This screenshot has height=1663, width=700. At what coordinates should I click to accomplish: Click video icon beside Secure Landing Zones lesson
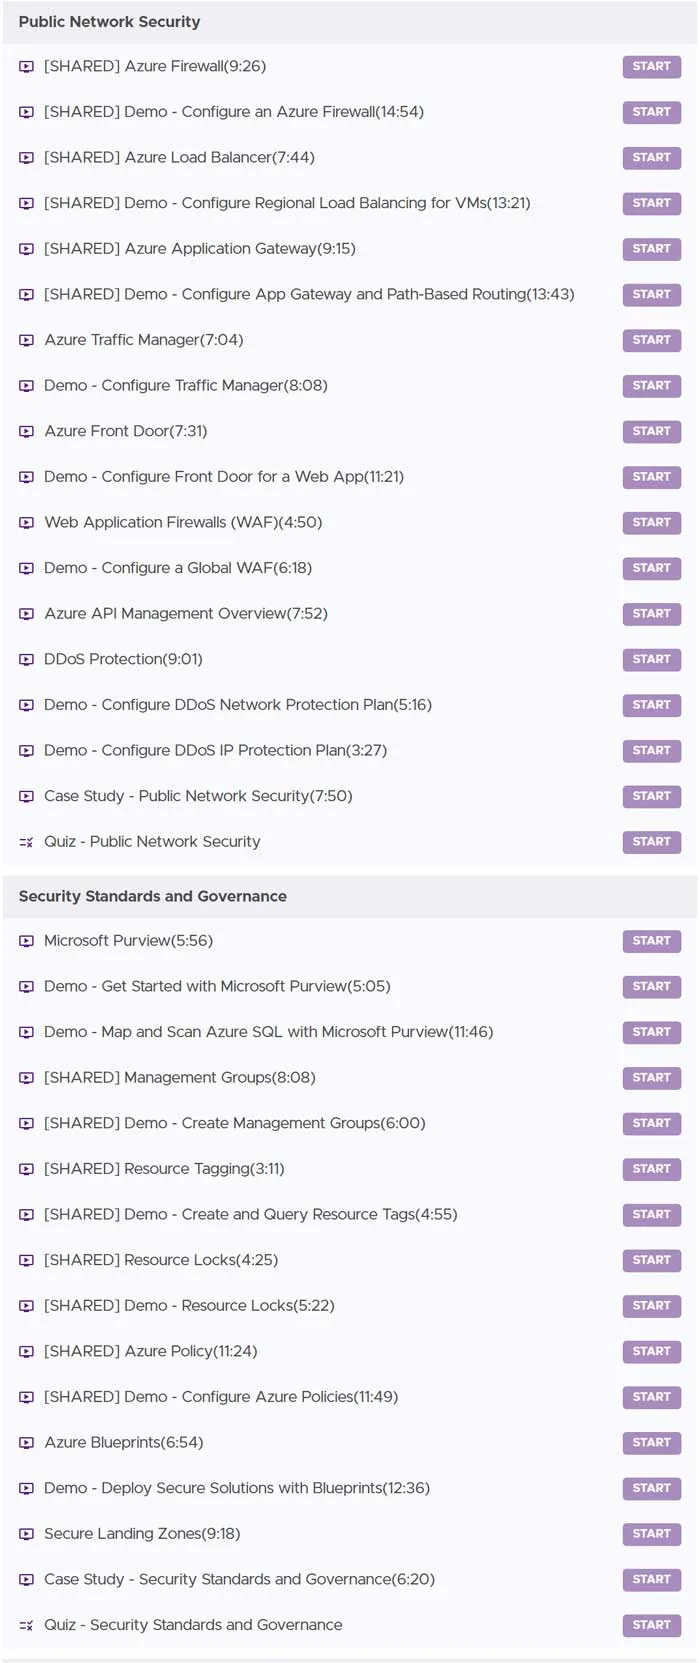[x=27, y=1534]
